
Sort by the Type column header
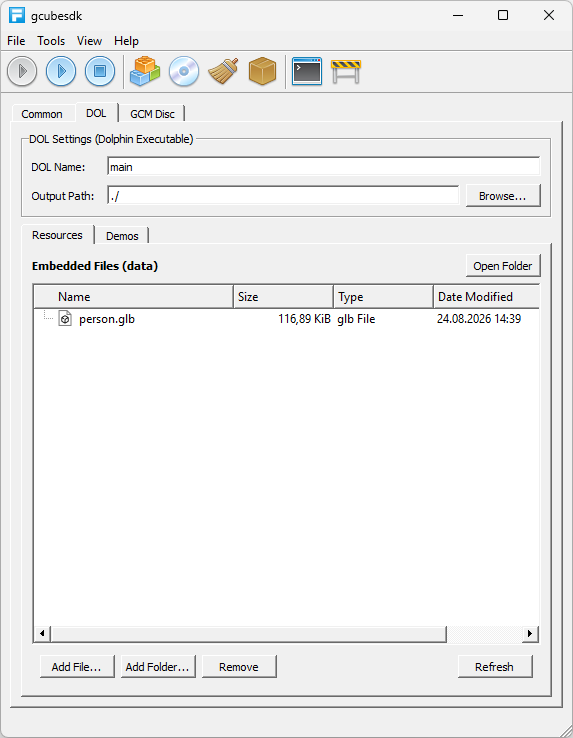click(383, 297)
